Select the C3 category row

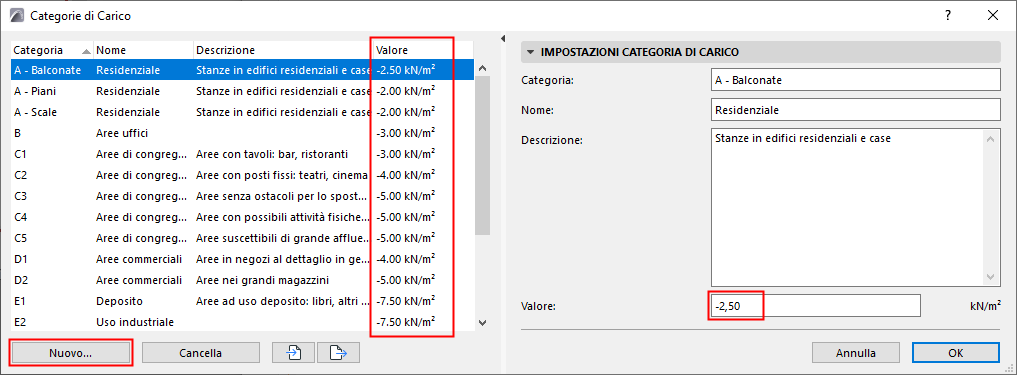[x=242, y=196]
